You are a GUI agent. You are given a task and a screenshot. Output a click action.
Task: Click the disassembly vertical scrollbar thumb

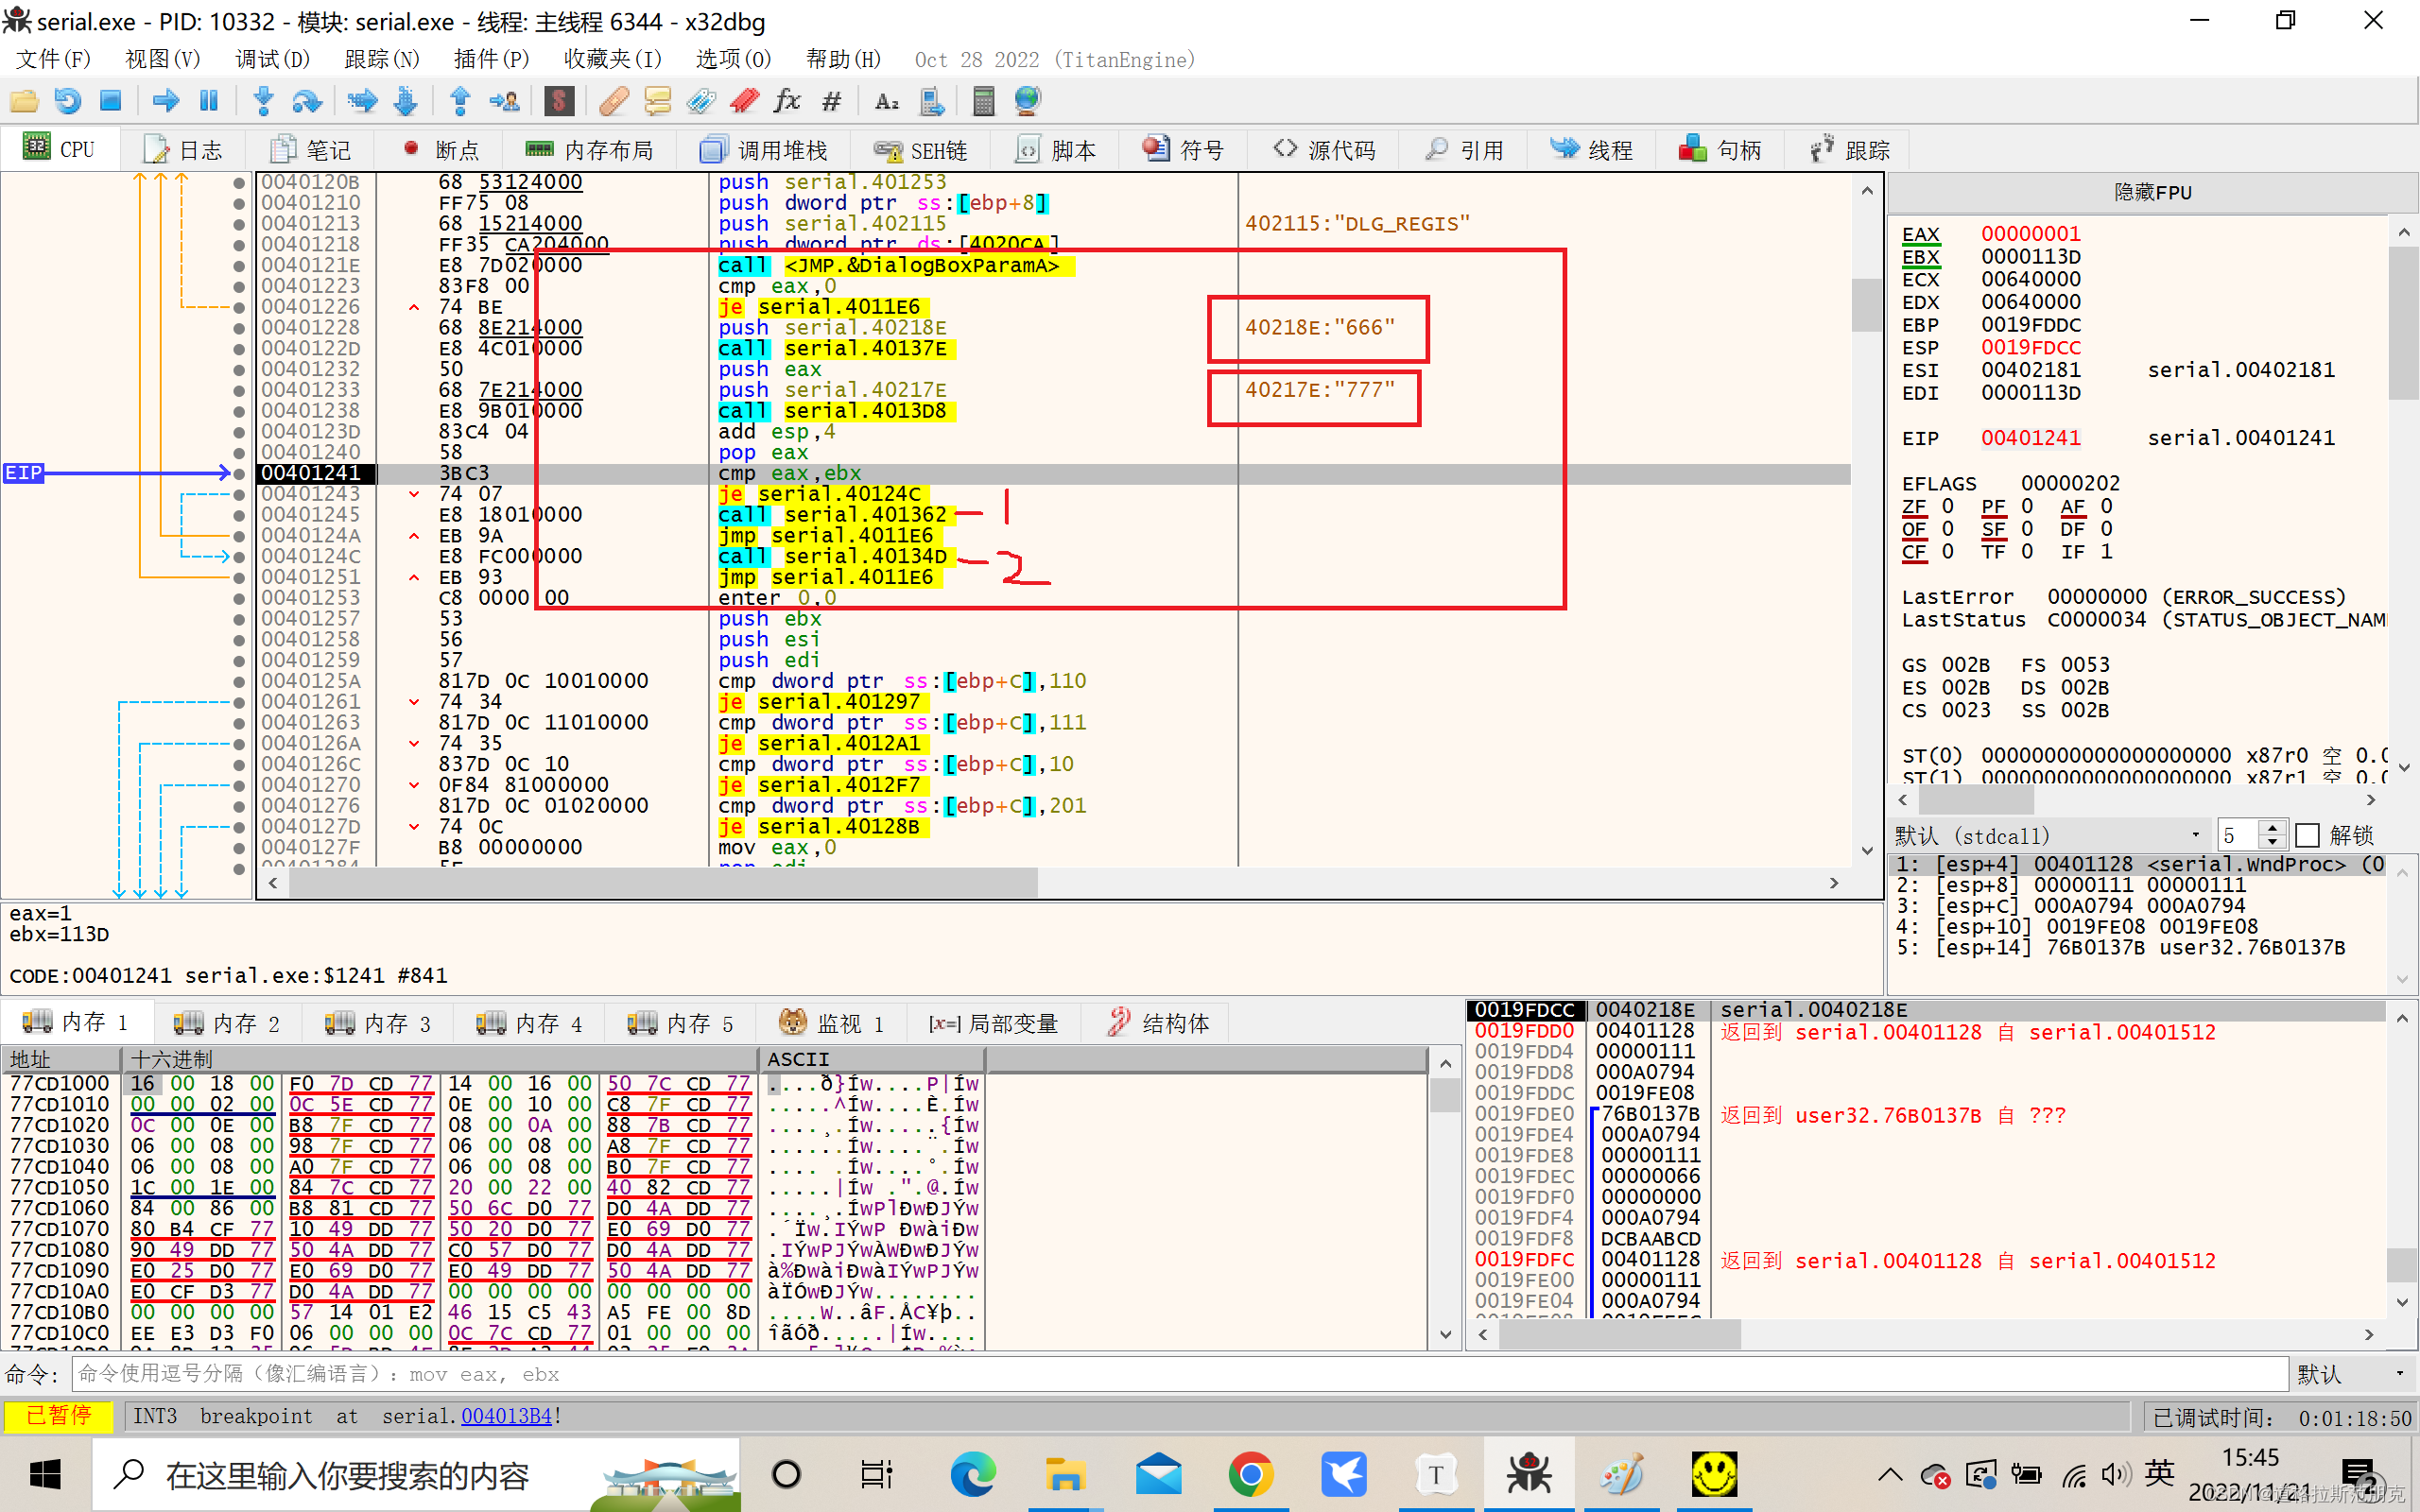click(1866, 304)
